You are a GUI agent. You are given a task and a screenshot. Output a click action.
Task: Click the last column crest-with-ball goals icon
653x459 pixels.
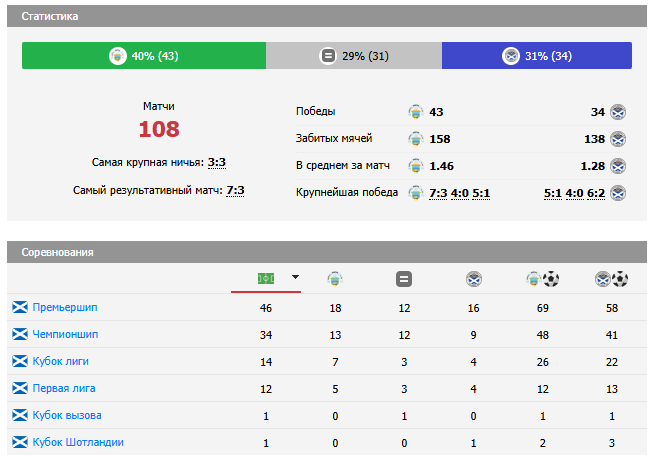[611, 279]
